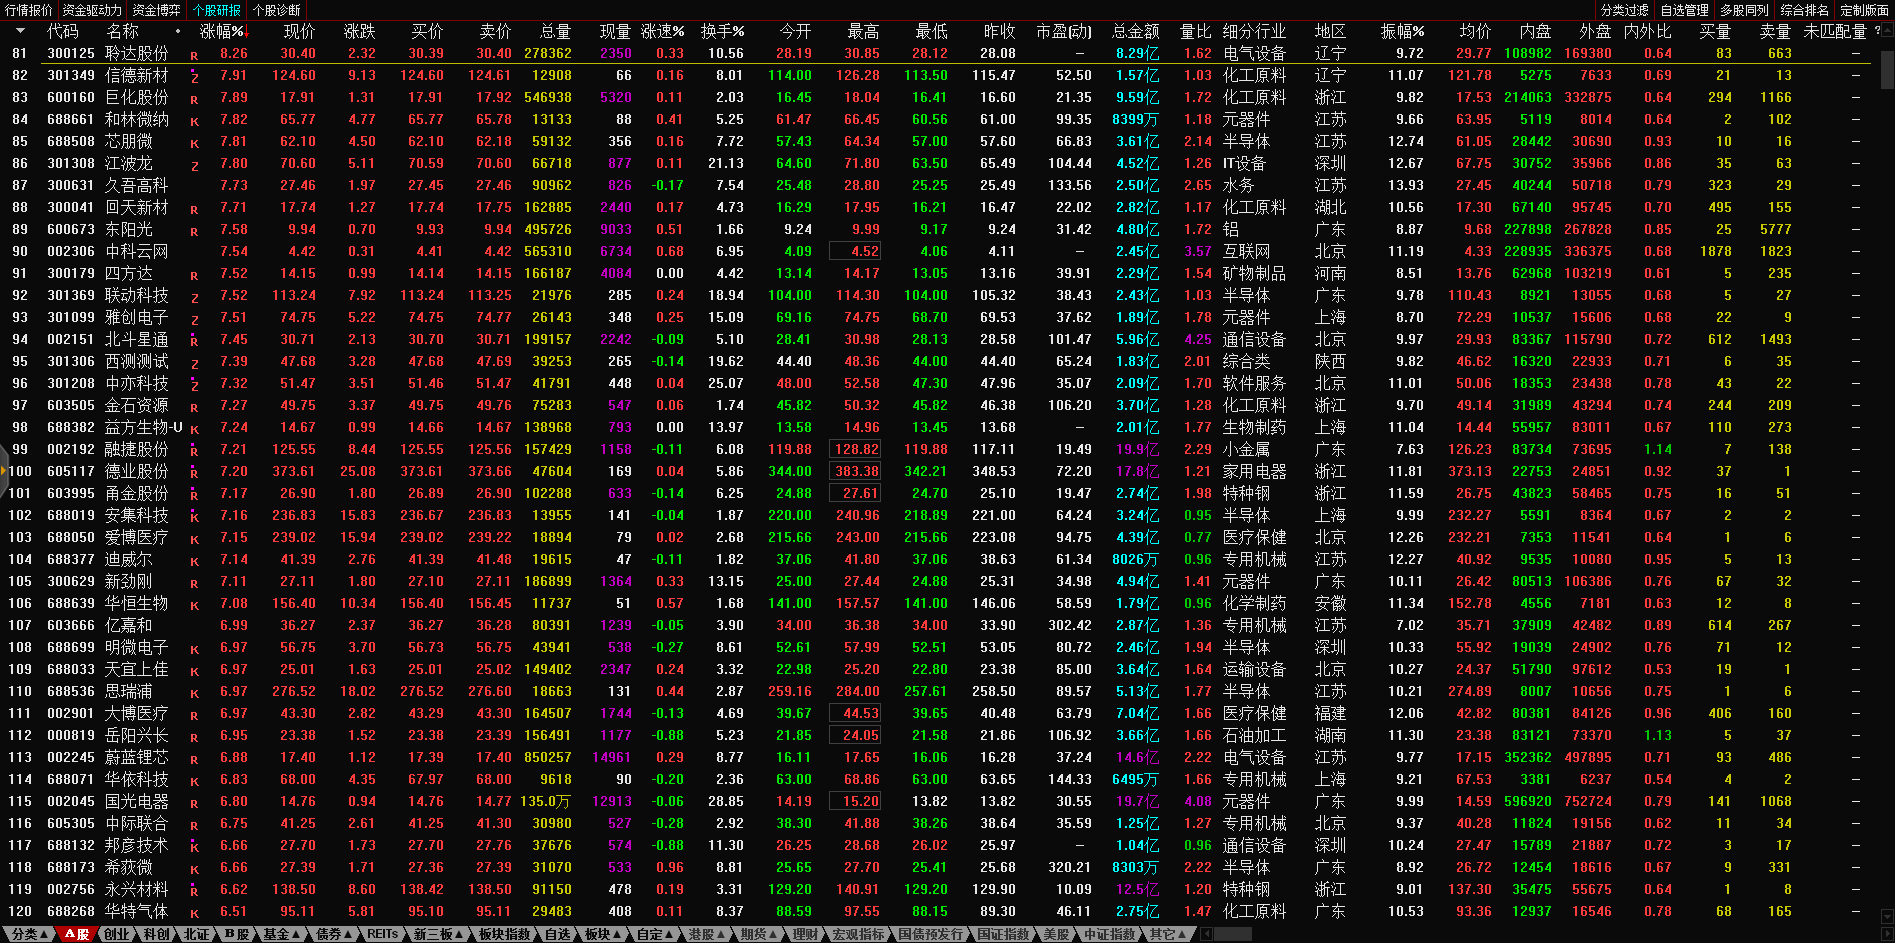The height and width of the screenshot is (943, 1895).
Task: Select the 科创 market tab
Action: [156, 934]
